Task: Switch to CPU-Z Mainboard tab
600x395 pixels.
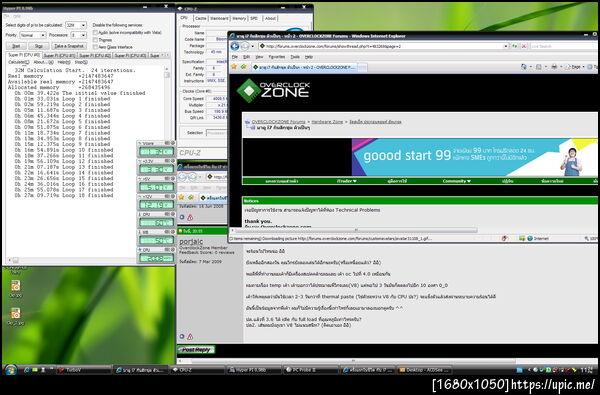Action: 219,18
